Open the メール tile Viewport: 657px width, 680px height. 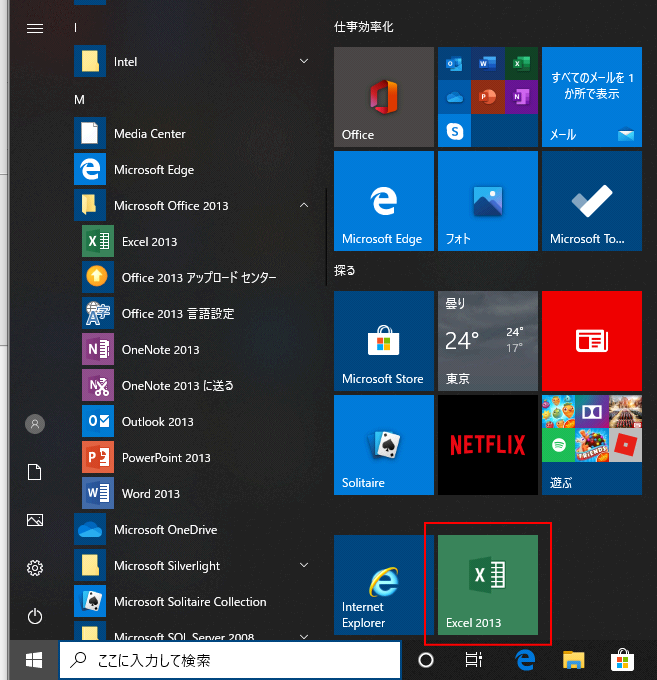[x=592, y=97]
